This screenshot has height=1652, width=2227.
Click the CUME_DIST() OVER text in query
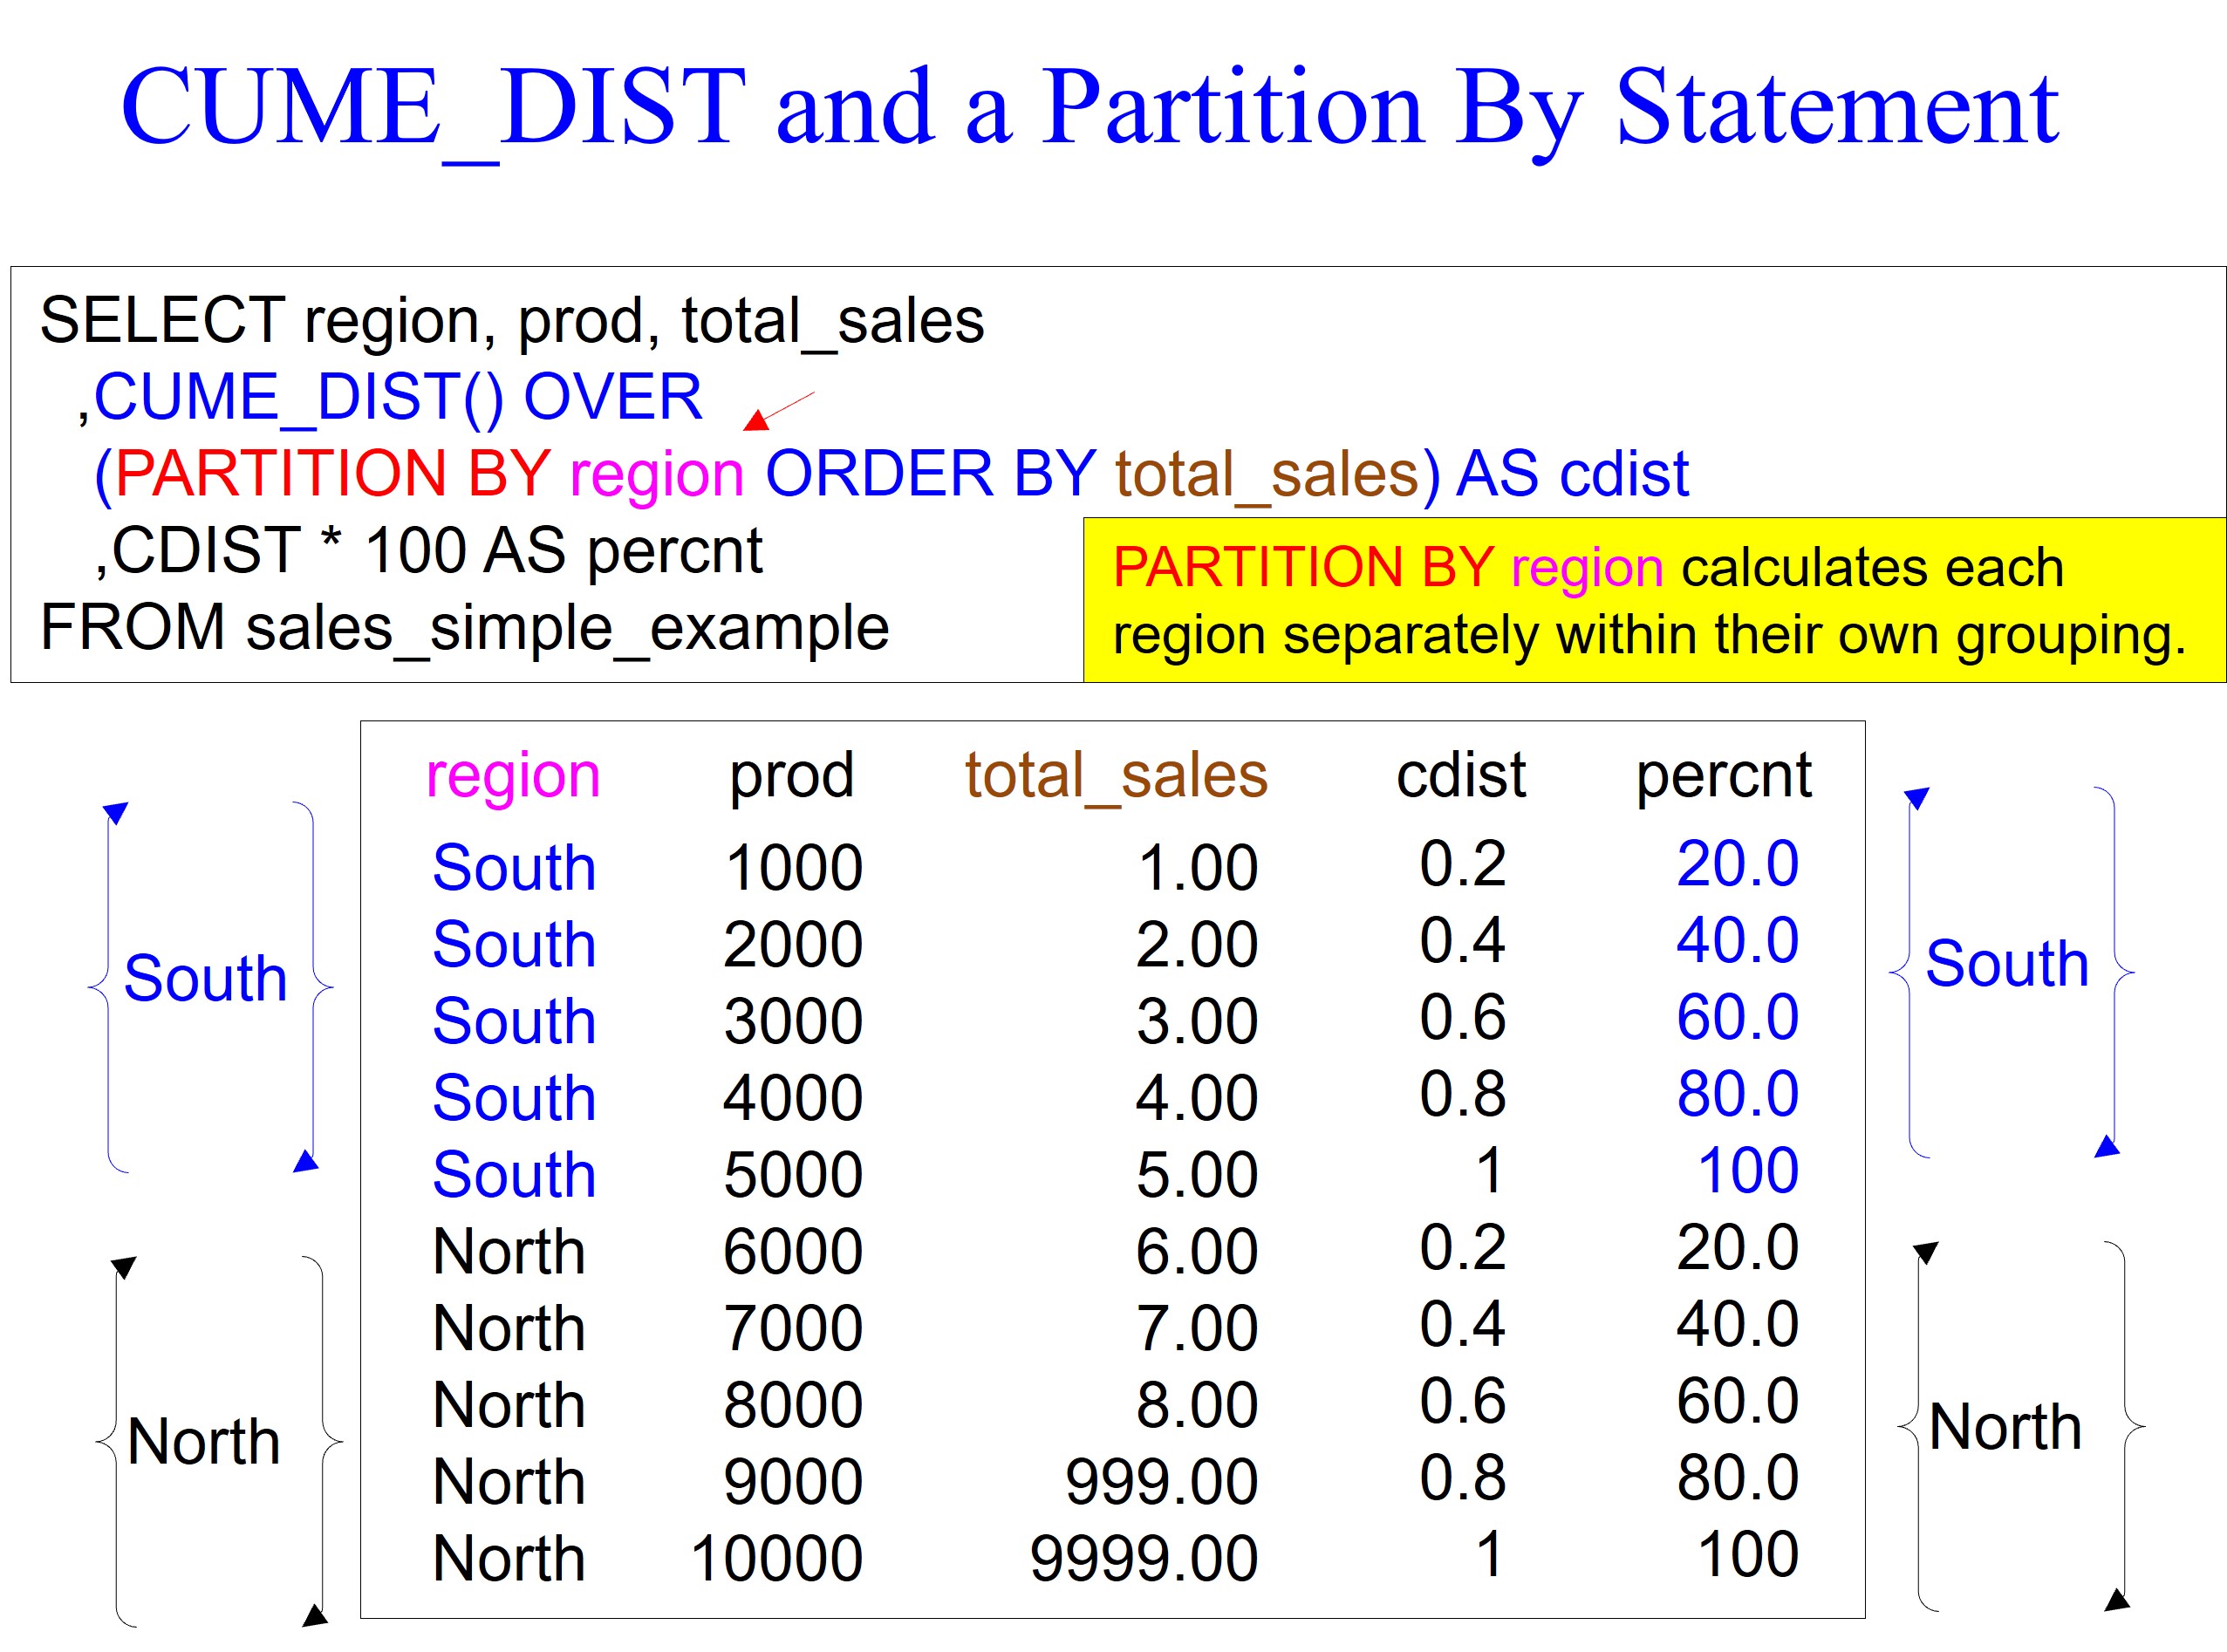tap(397, 397)
